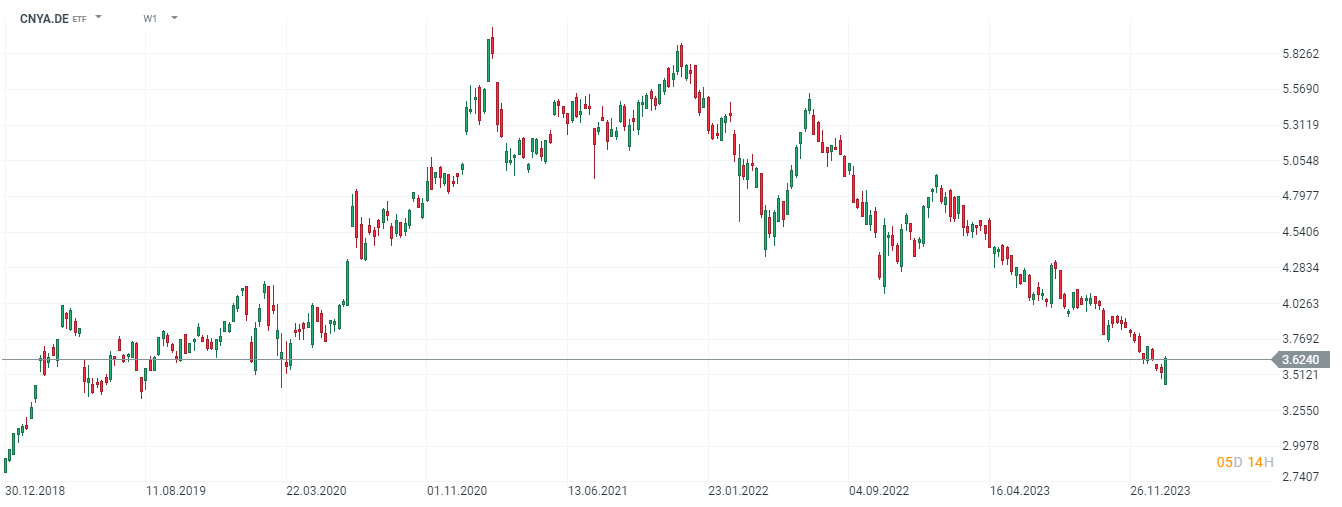Viewport: 1342px width, 507px height.
Task: Open the CNYA.DE symbol dropdown arrow
Action: pyautogui.click(x=98, y=18)
